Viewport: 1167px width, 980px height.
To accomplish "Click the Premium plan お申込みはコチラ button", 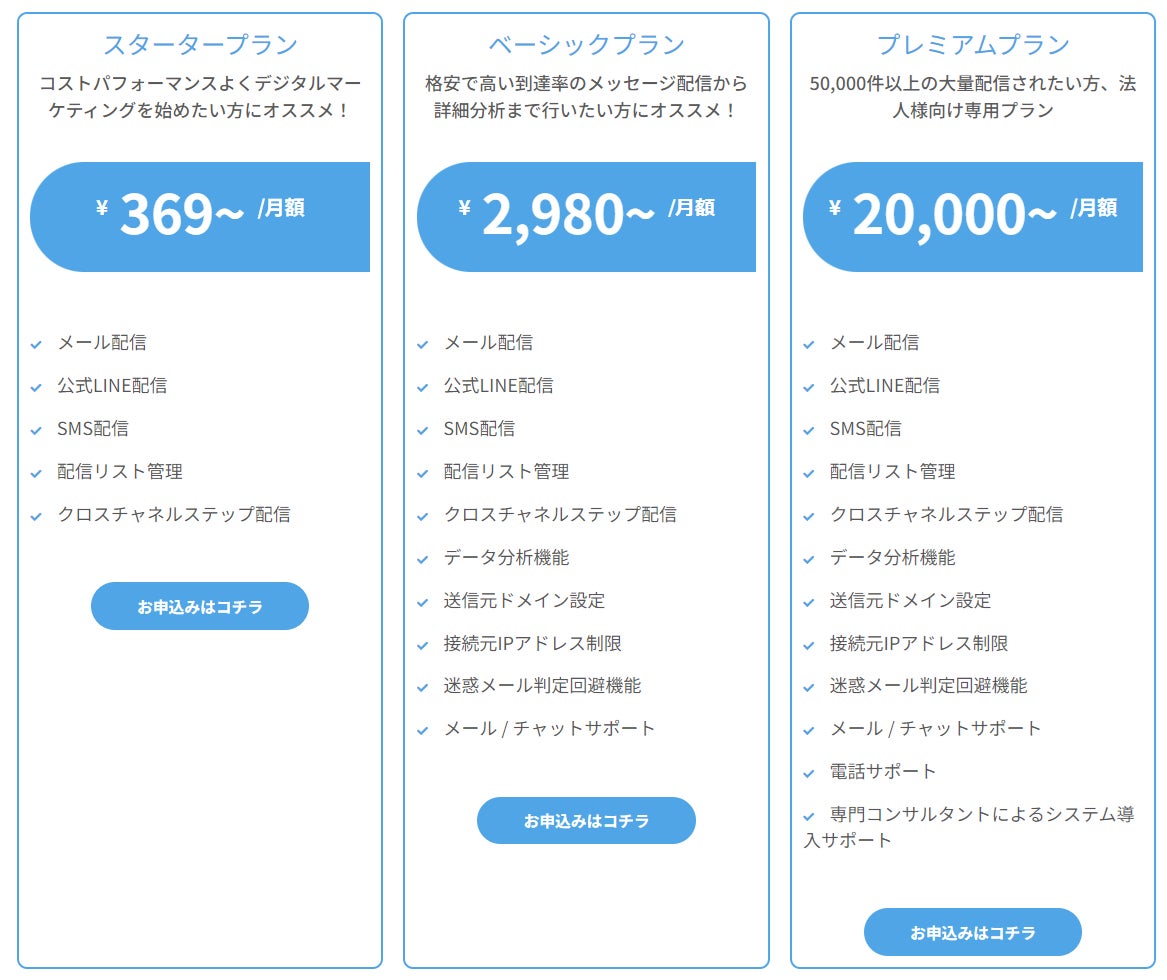I will click(972, 932).
